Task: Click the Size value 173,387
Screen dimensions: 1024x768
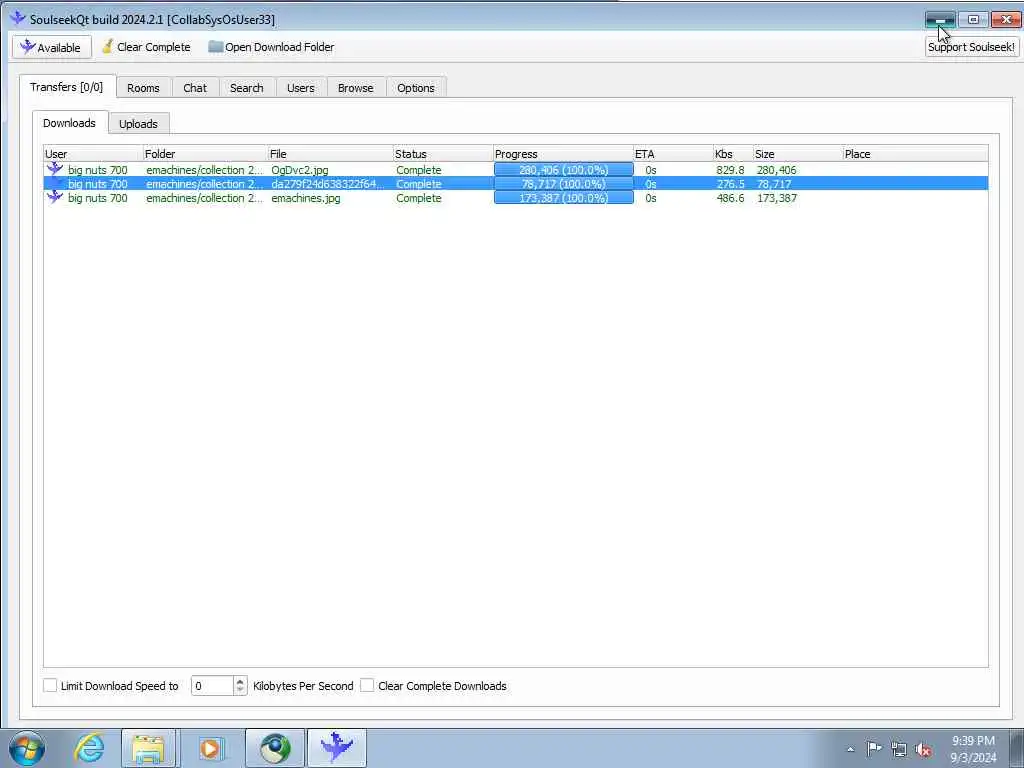Action: pyautogui.click(x=776, y=198)
